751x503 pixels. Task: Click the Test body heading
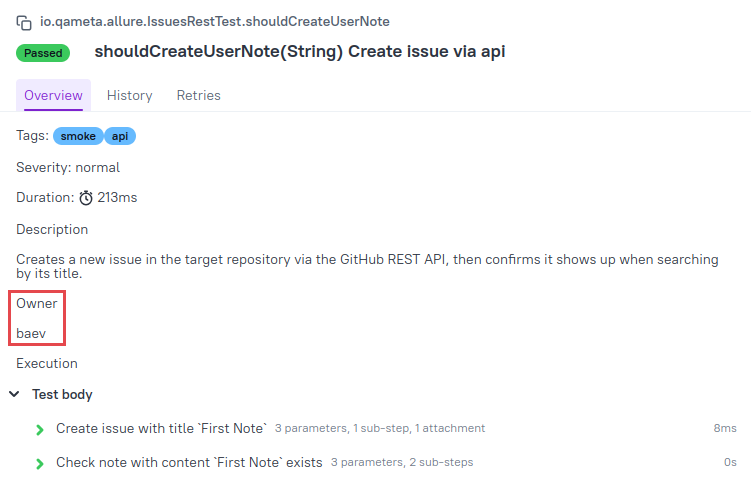pos(62,394)
